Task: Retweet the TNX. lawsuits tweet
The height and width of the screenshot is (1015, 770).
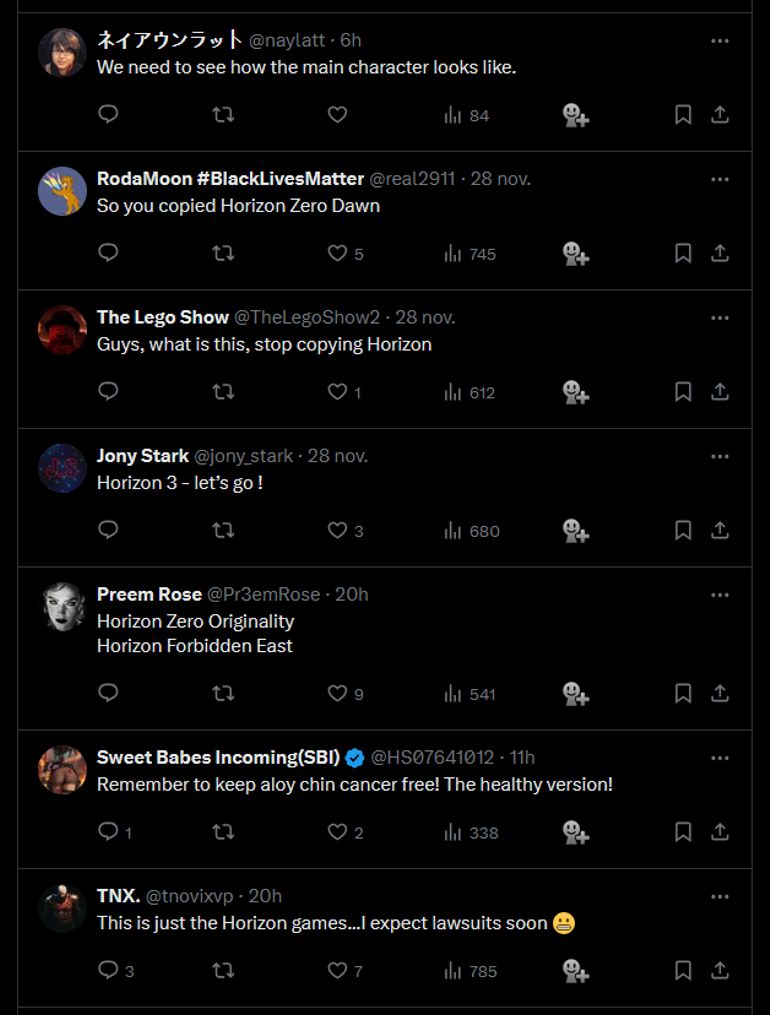Action: (x=223, y=970)
